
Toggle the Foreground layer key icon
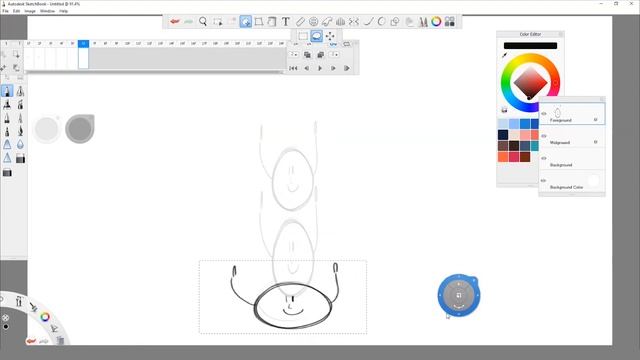[x=596, y=120]
